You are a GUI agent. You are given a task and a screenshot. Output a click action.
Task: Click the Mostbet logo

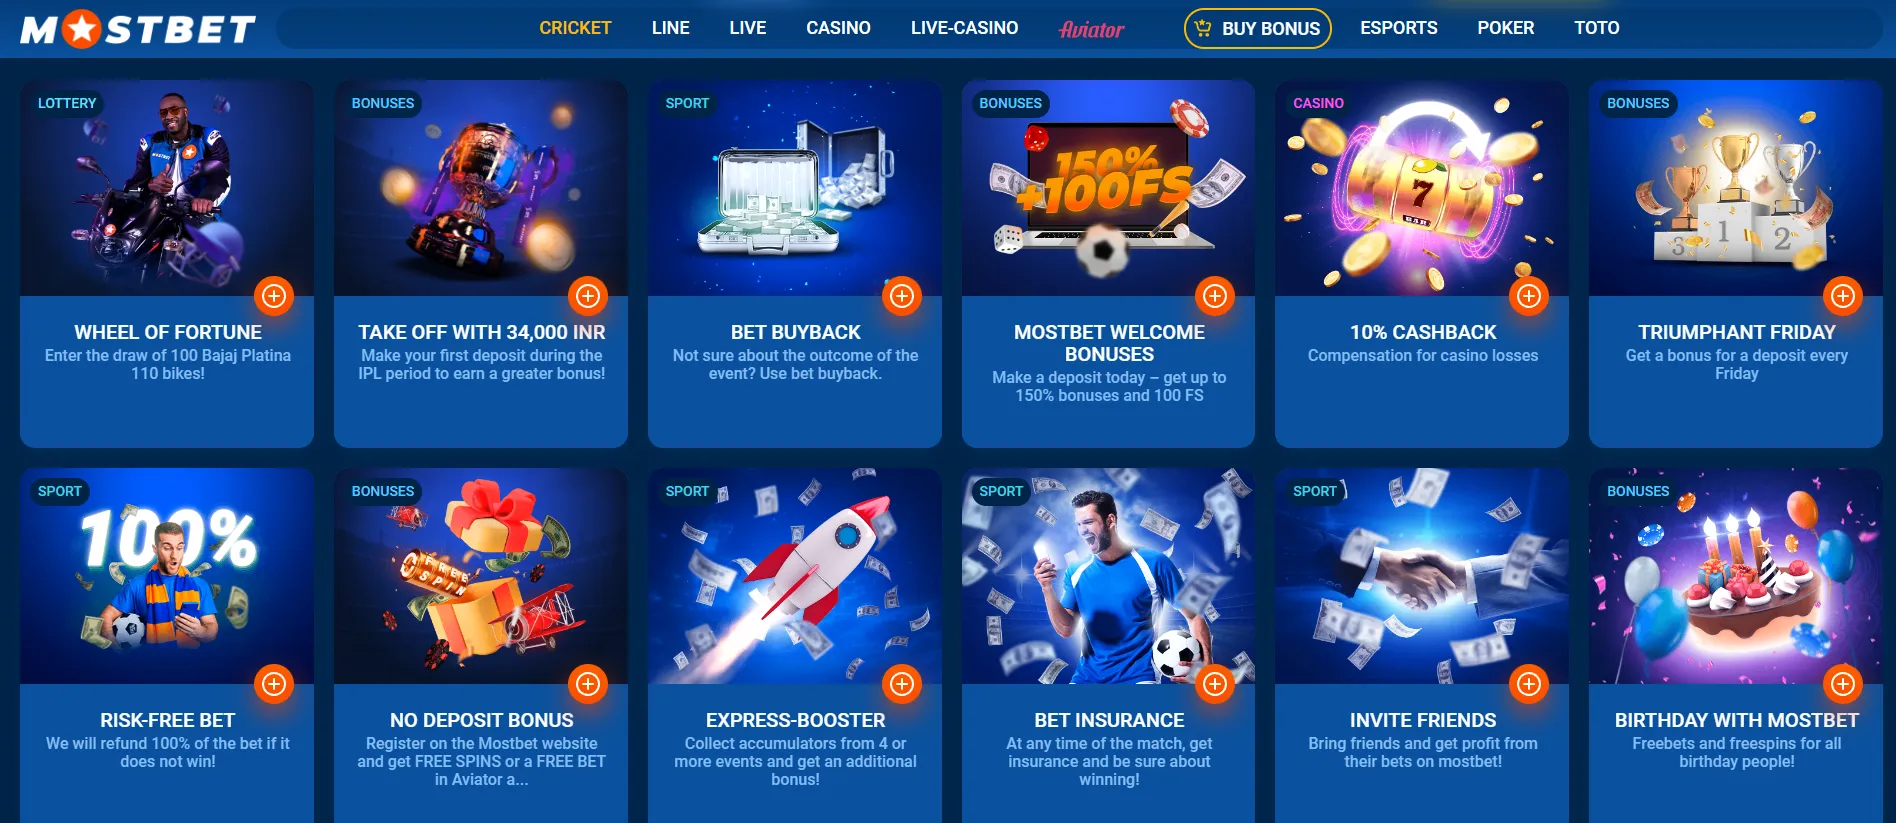pyautogui.click(x=138, y=29)
